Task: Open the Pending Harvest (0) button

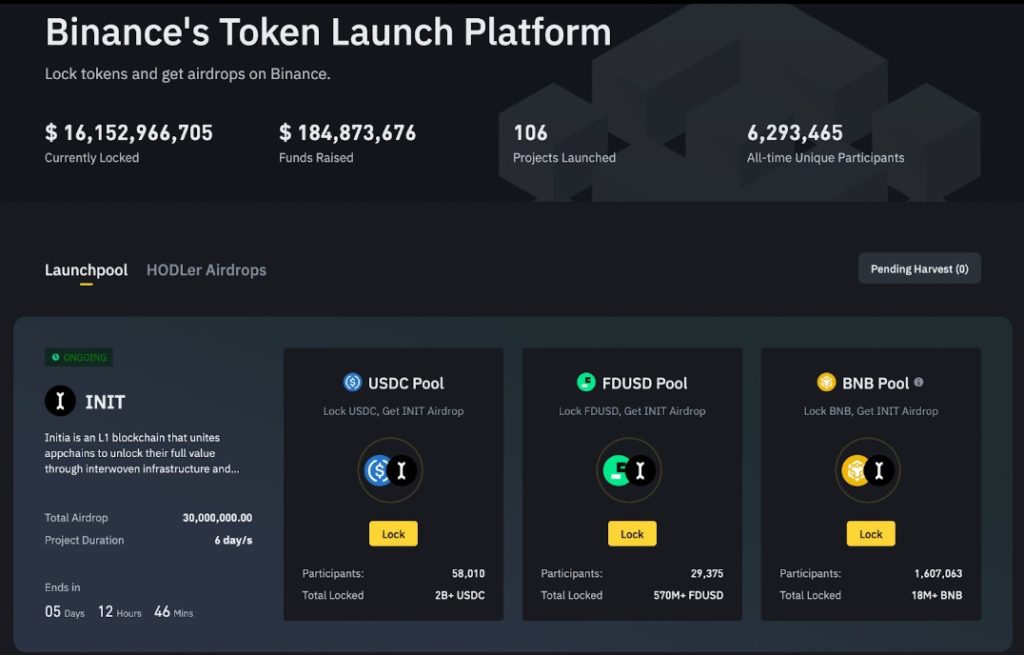Action: tap(919, 269)
